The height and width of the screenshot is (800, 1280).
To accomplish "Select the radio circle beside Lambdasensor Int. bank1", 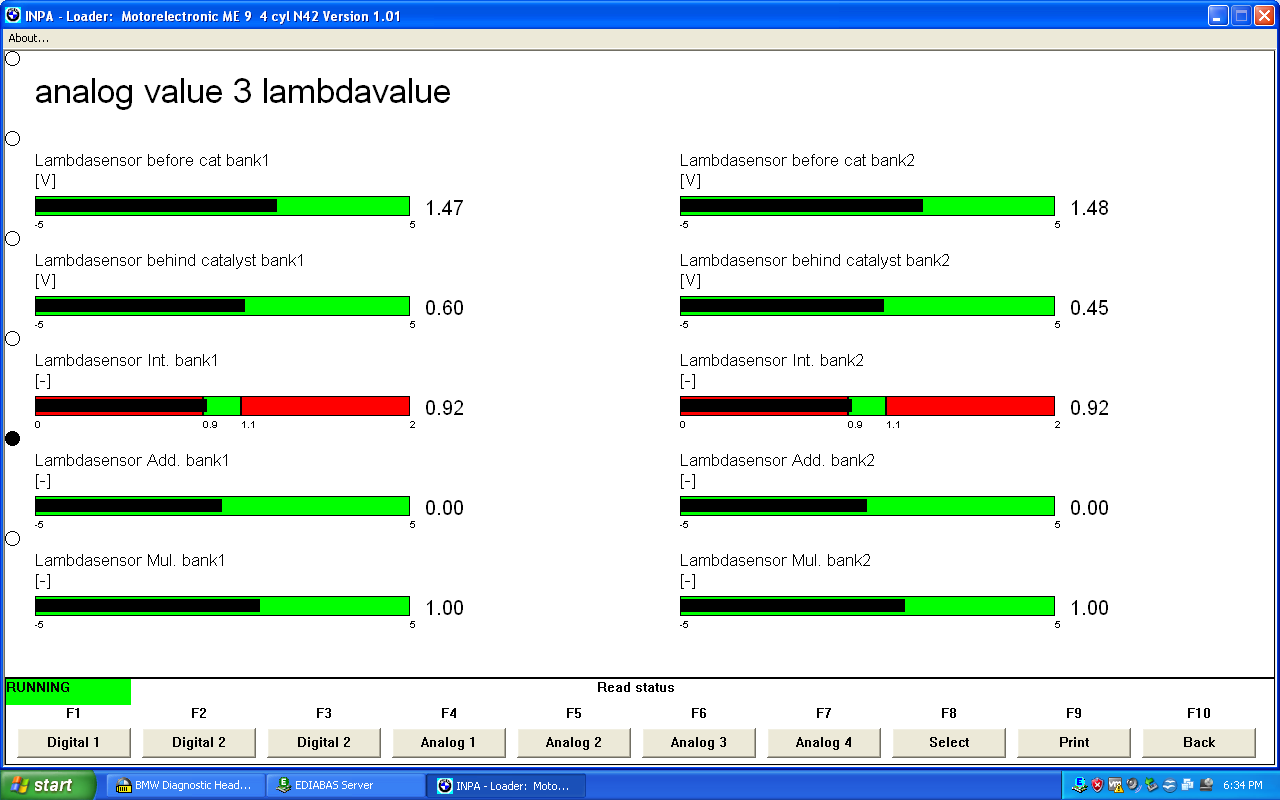I will tap(13, 338).
